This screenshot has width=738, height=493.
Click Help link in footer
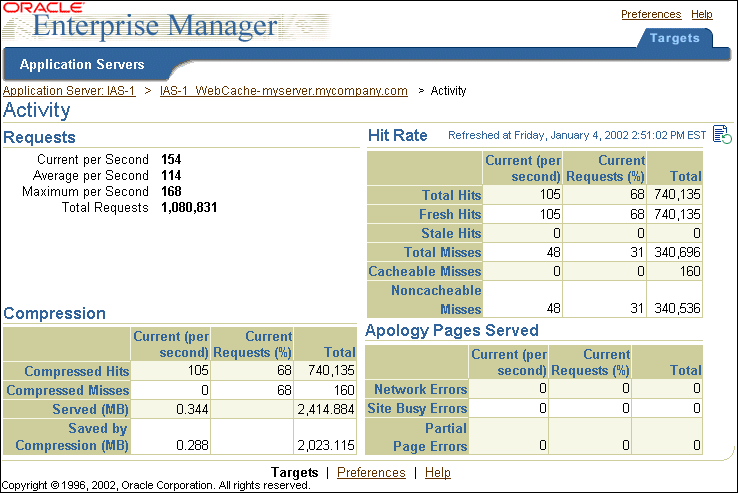pyautogui.click(x=438, y=472)
